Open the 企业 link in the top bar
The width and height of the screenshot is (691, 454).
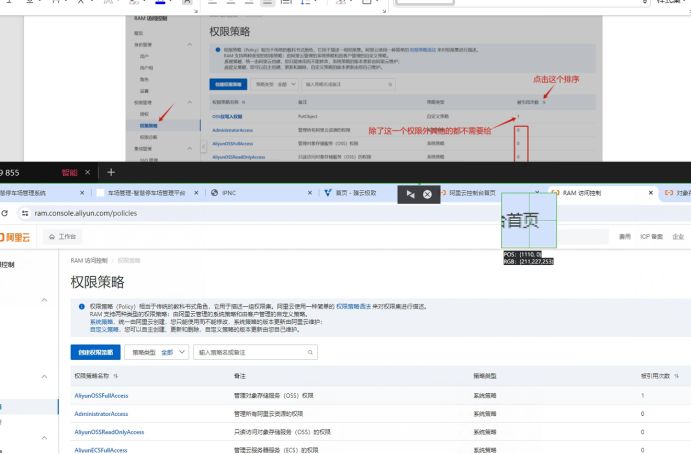pyautogui.click(x=678, y=237)
